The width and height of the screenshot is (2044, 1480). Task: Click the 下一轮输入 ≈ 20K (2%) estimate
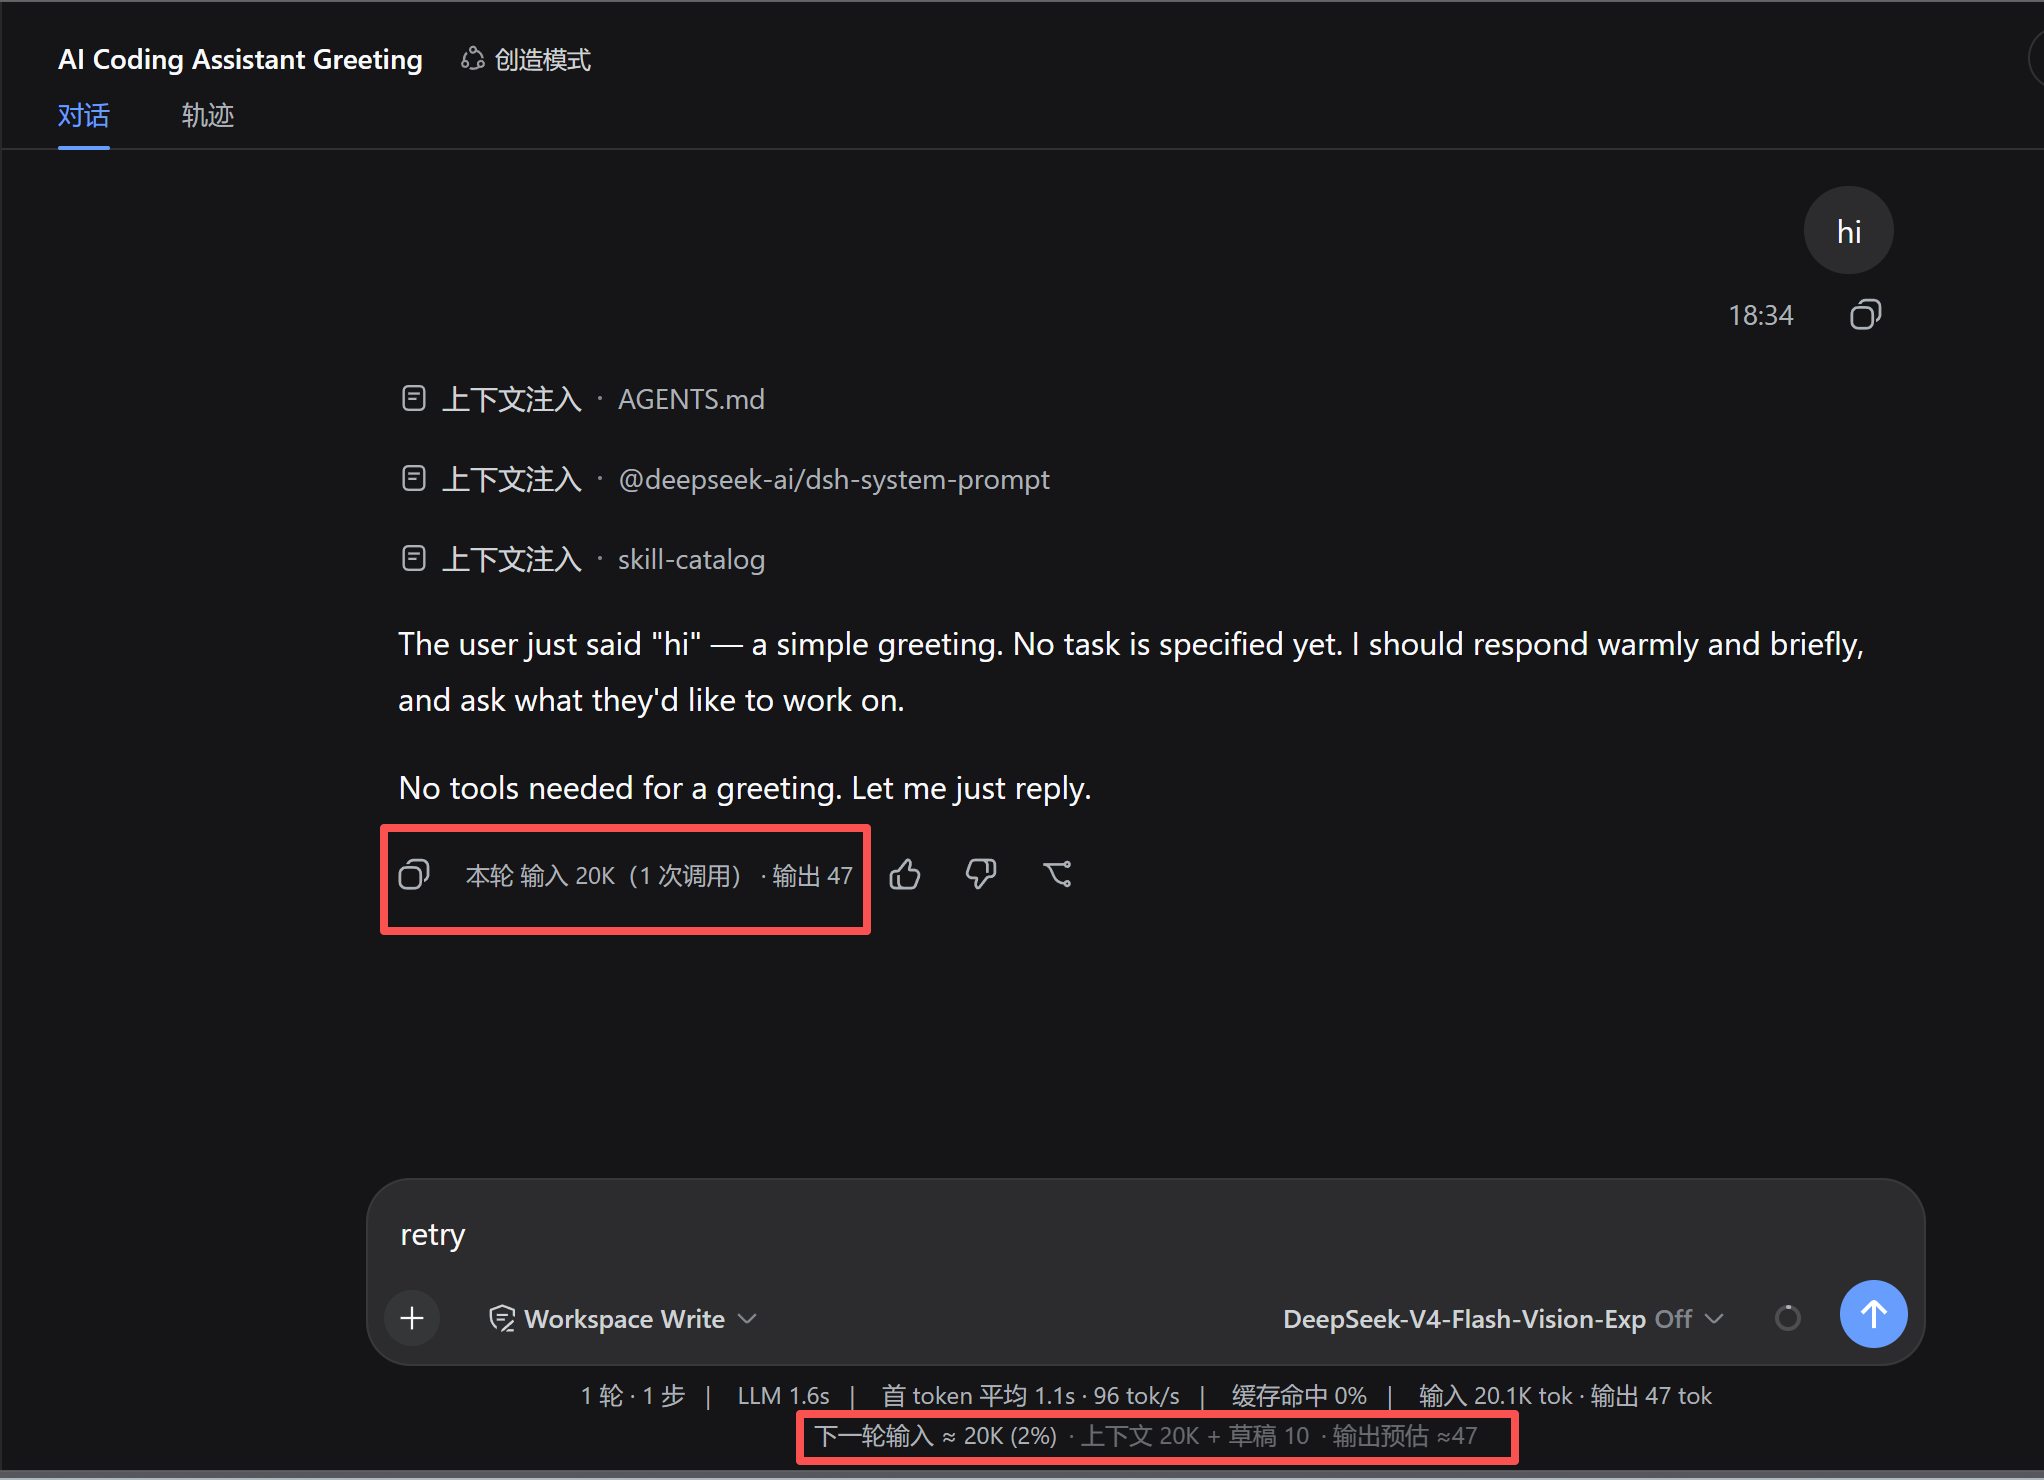(x=935, y=1437)
